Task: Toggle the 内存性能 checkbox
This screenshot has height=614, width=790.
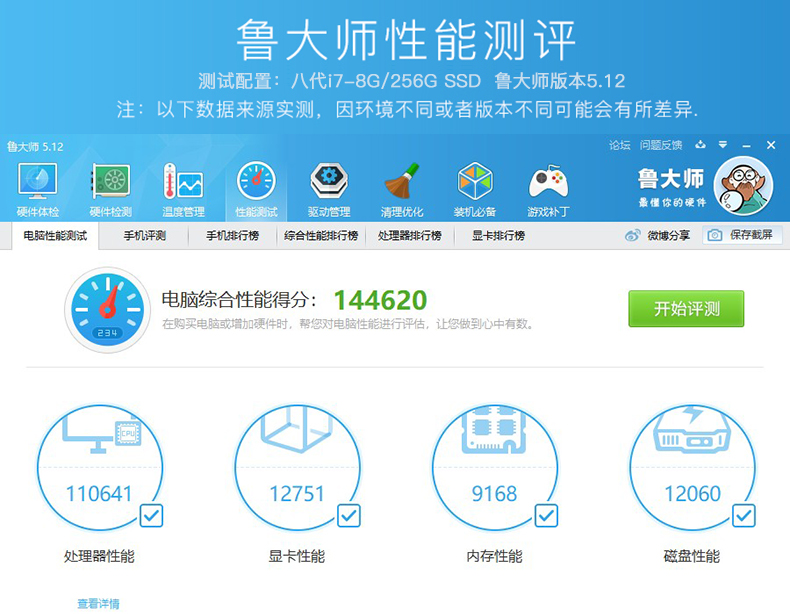Action: pyautogui.click(x=546, y=515)
